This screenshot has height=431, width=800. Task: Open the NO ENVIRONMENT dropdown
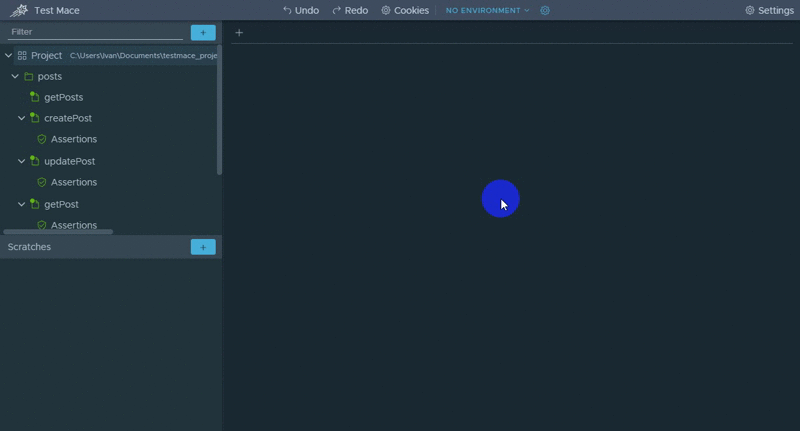pos(487,10)
